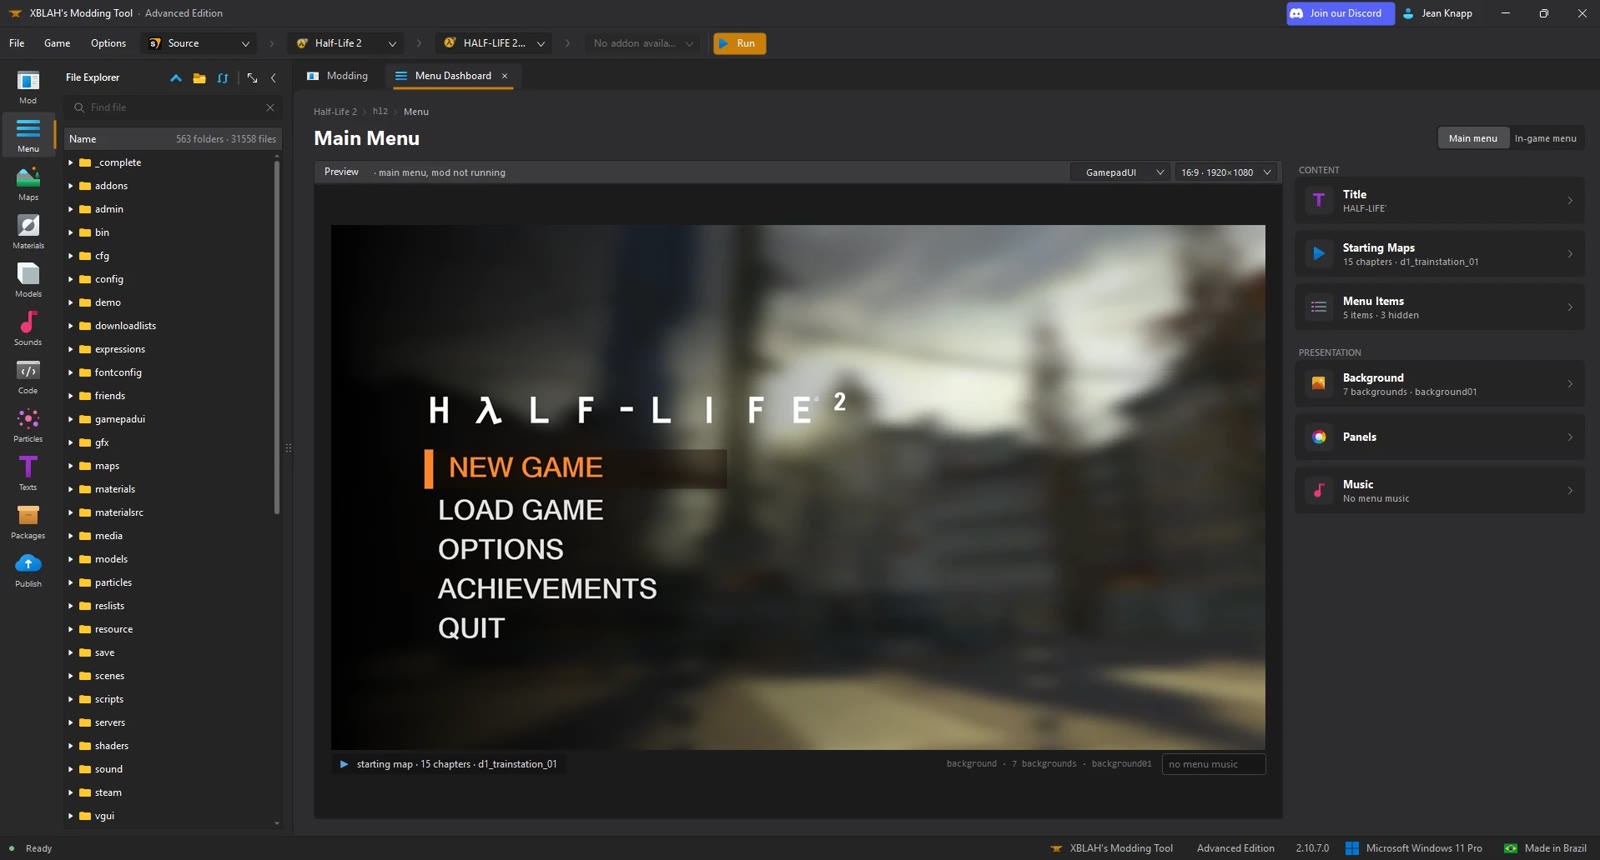Click the File Explorer expand arrows icon

pos(252,78)
